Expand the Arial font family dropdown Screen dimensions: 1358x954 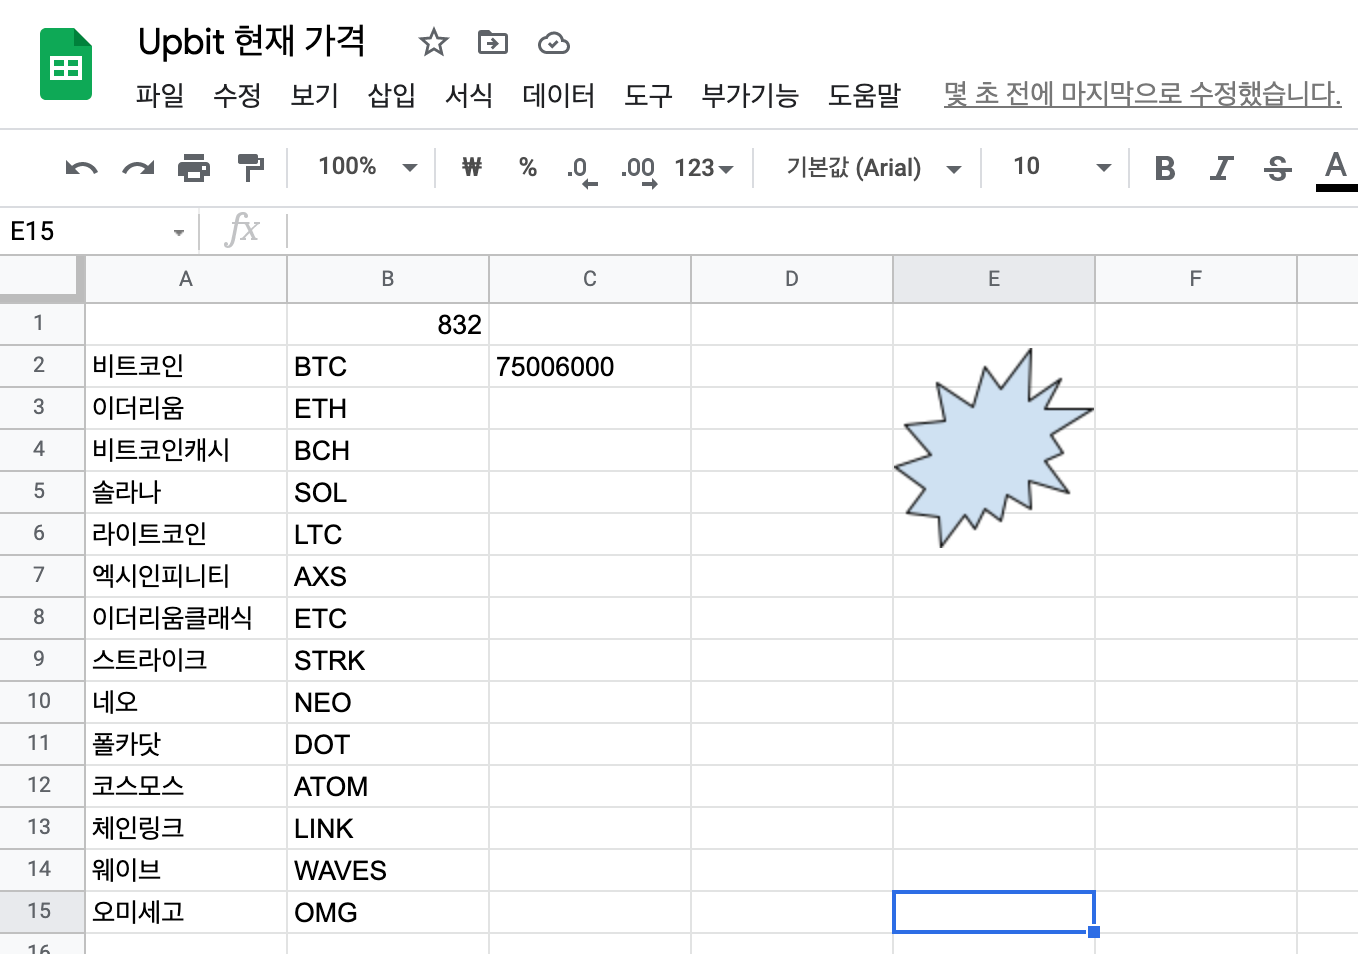873,168
